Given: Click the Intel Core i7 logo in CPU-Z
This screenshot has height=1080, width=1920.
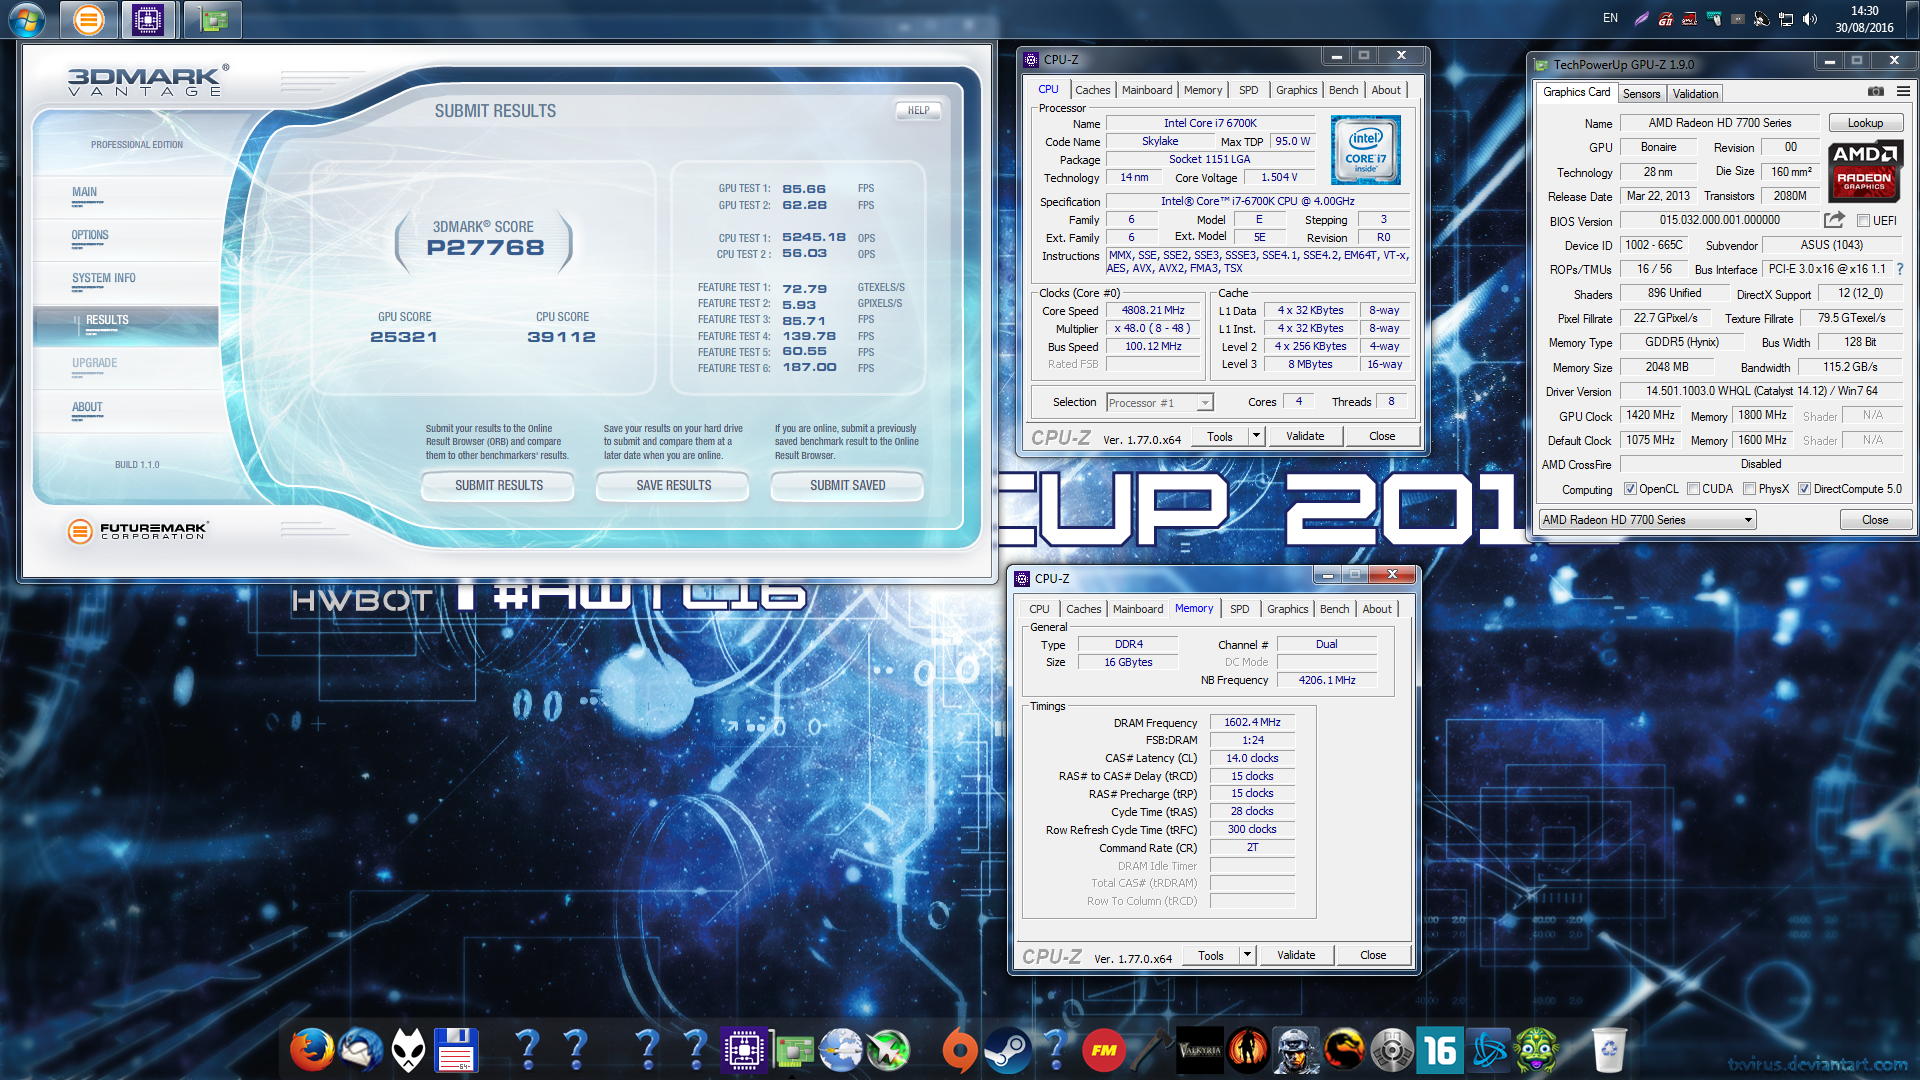Looking at the screenshot, I should pyautogui.click(x=1365, y=150).
